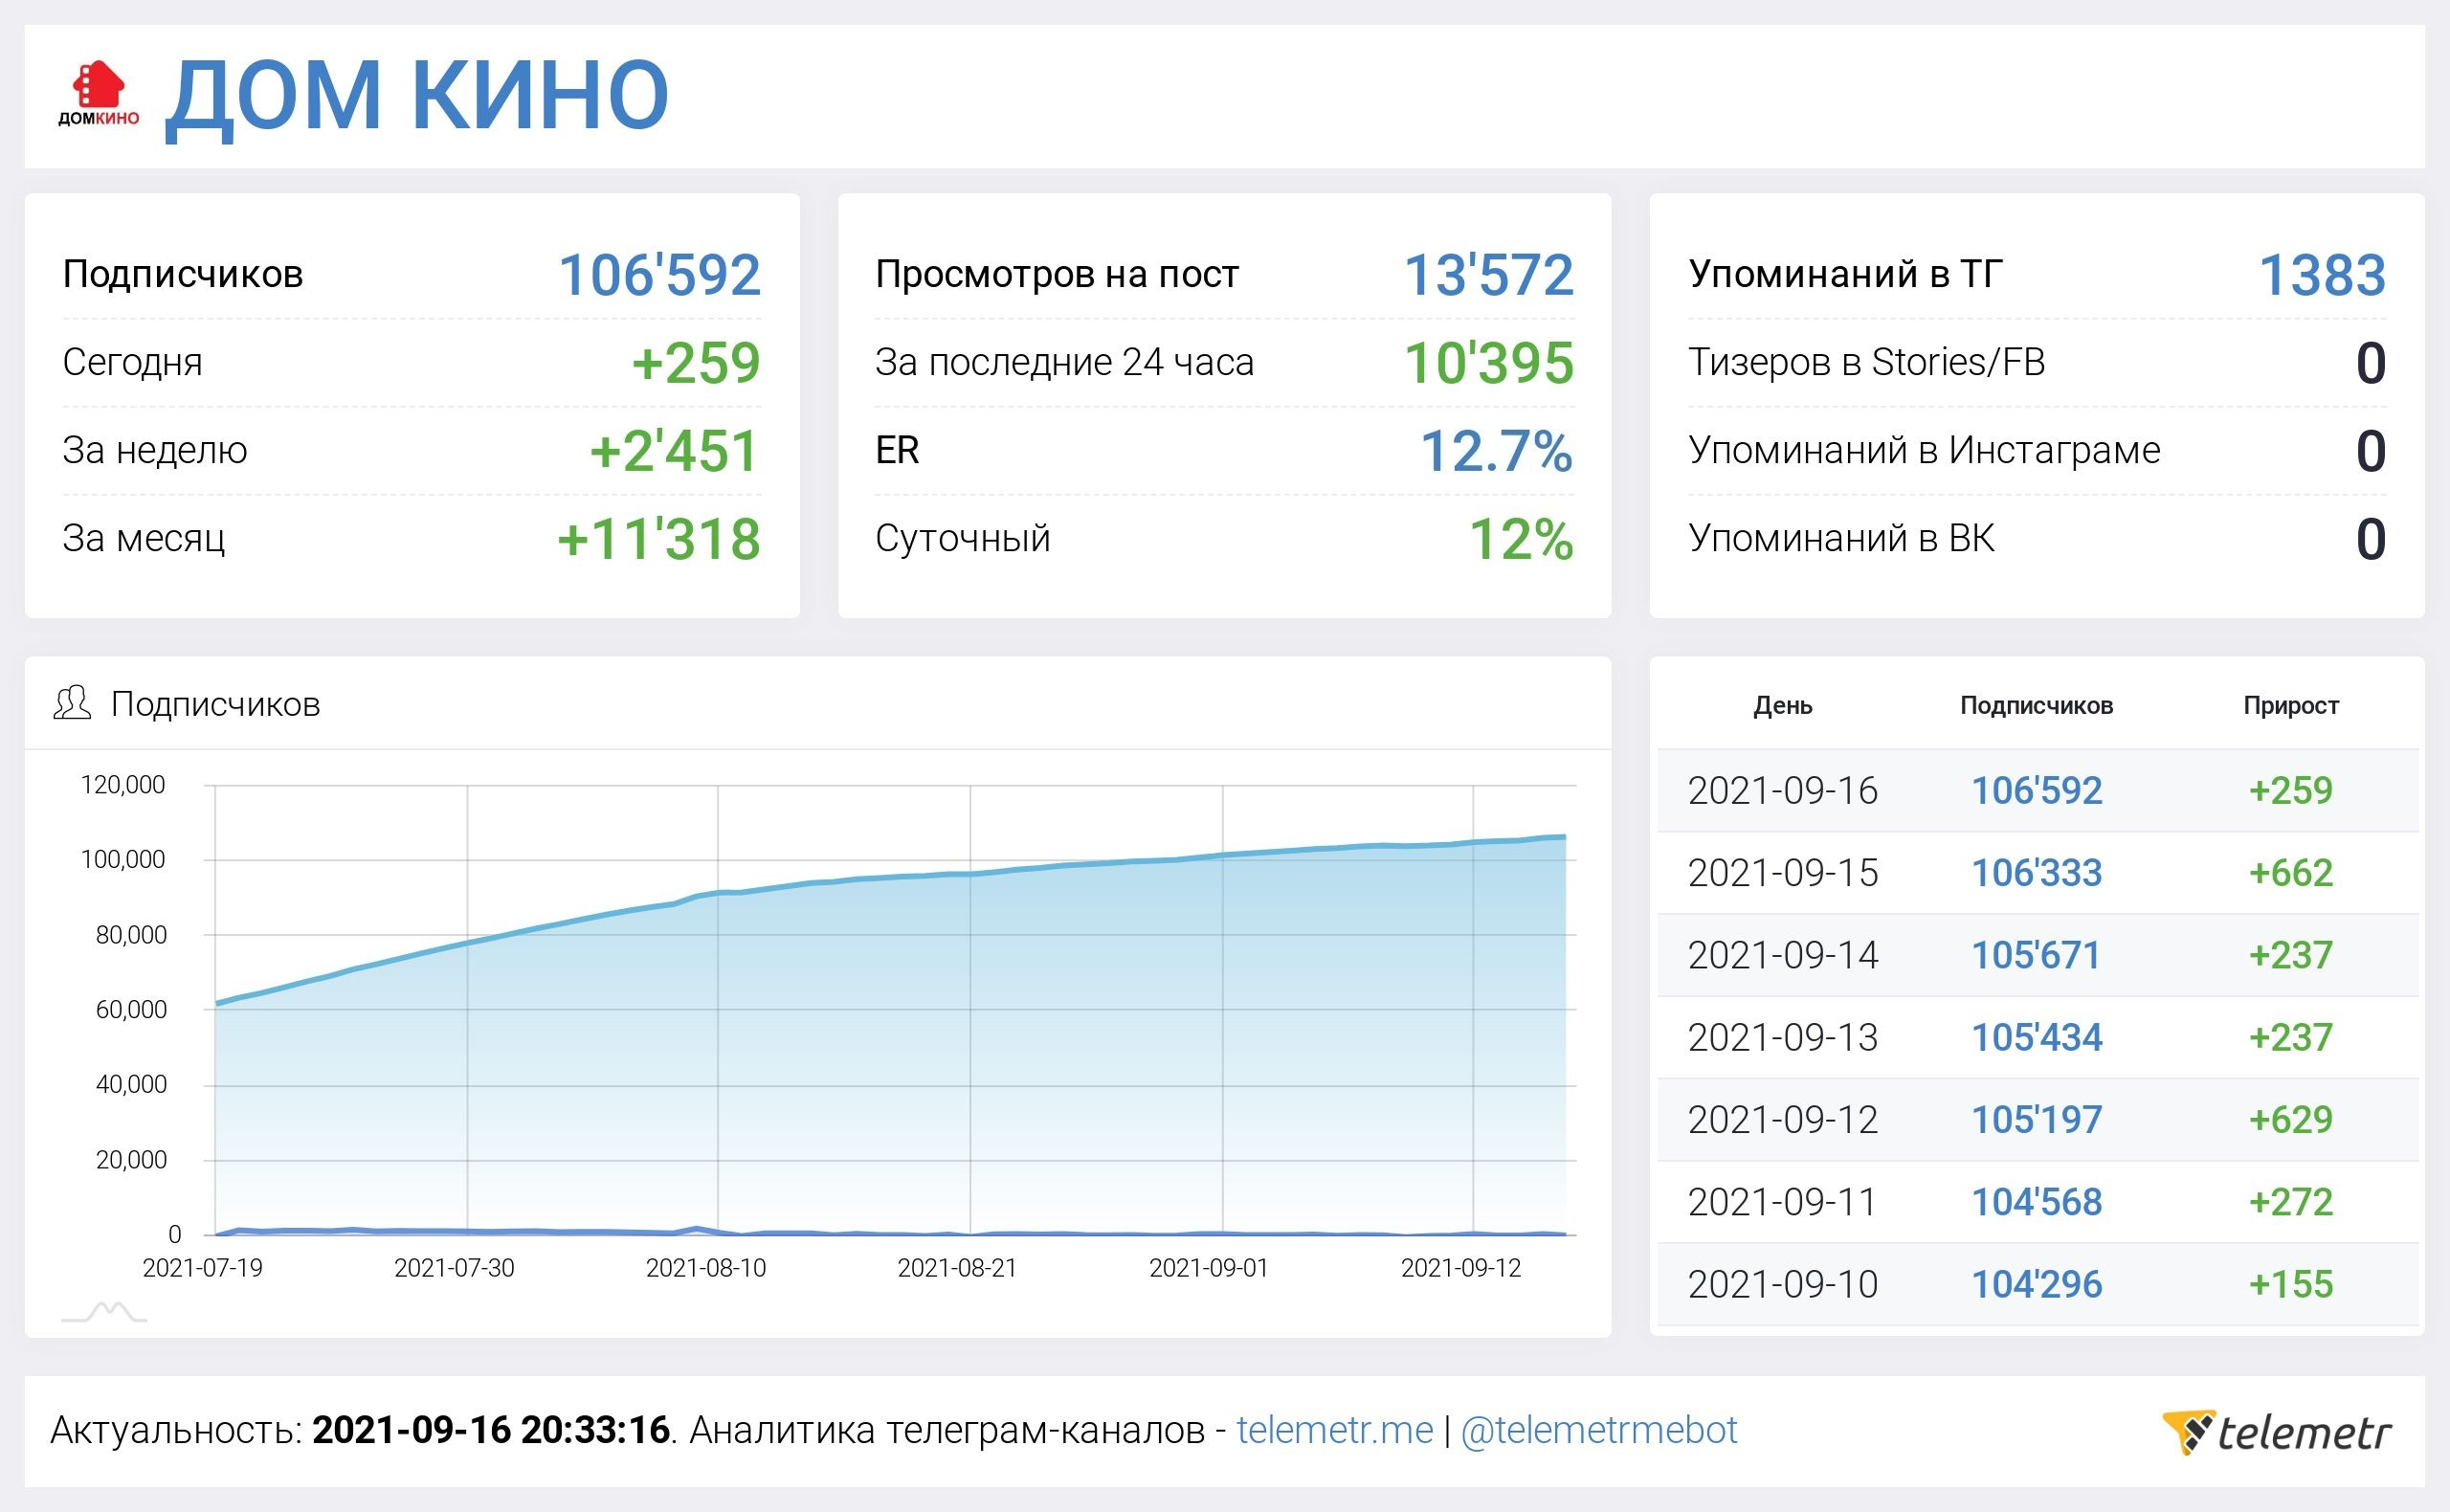Image resolution: width=2450 pixels, height=1512 pixels.
Task: Click the telemetr logo in the footer
Action: pos(2276,1432)
